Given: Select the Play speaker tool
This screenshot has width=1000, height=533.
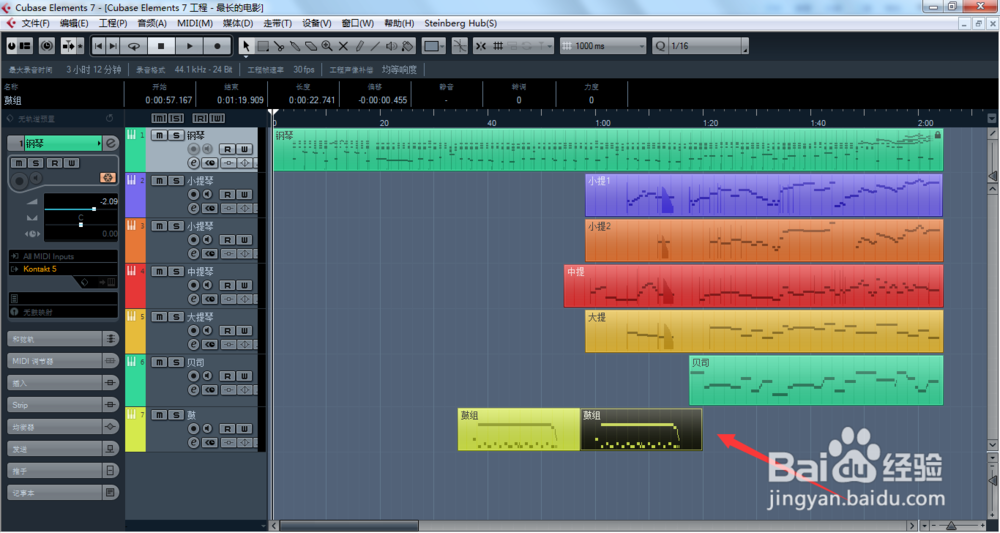Looking at the screenshot, I should tap(391, 46).
